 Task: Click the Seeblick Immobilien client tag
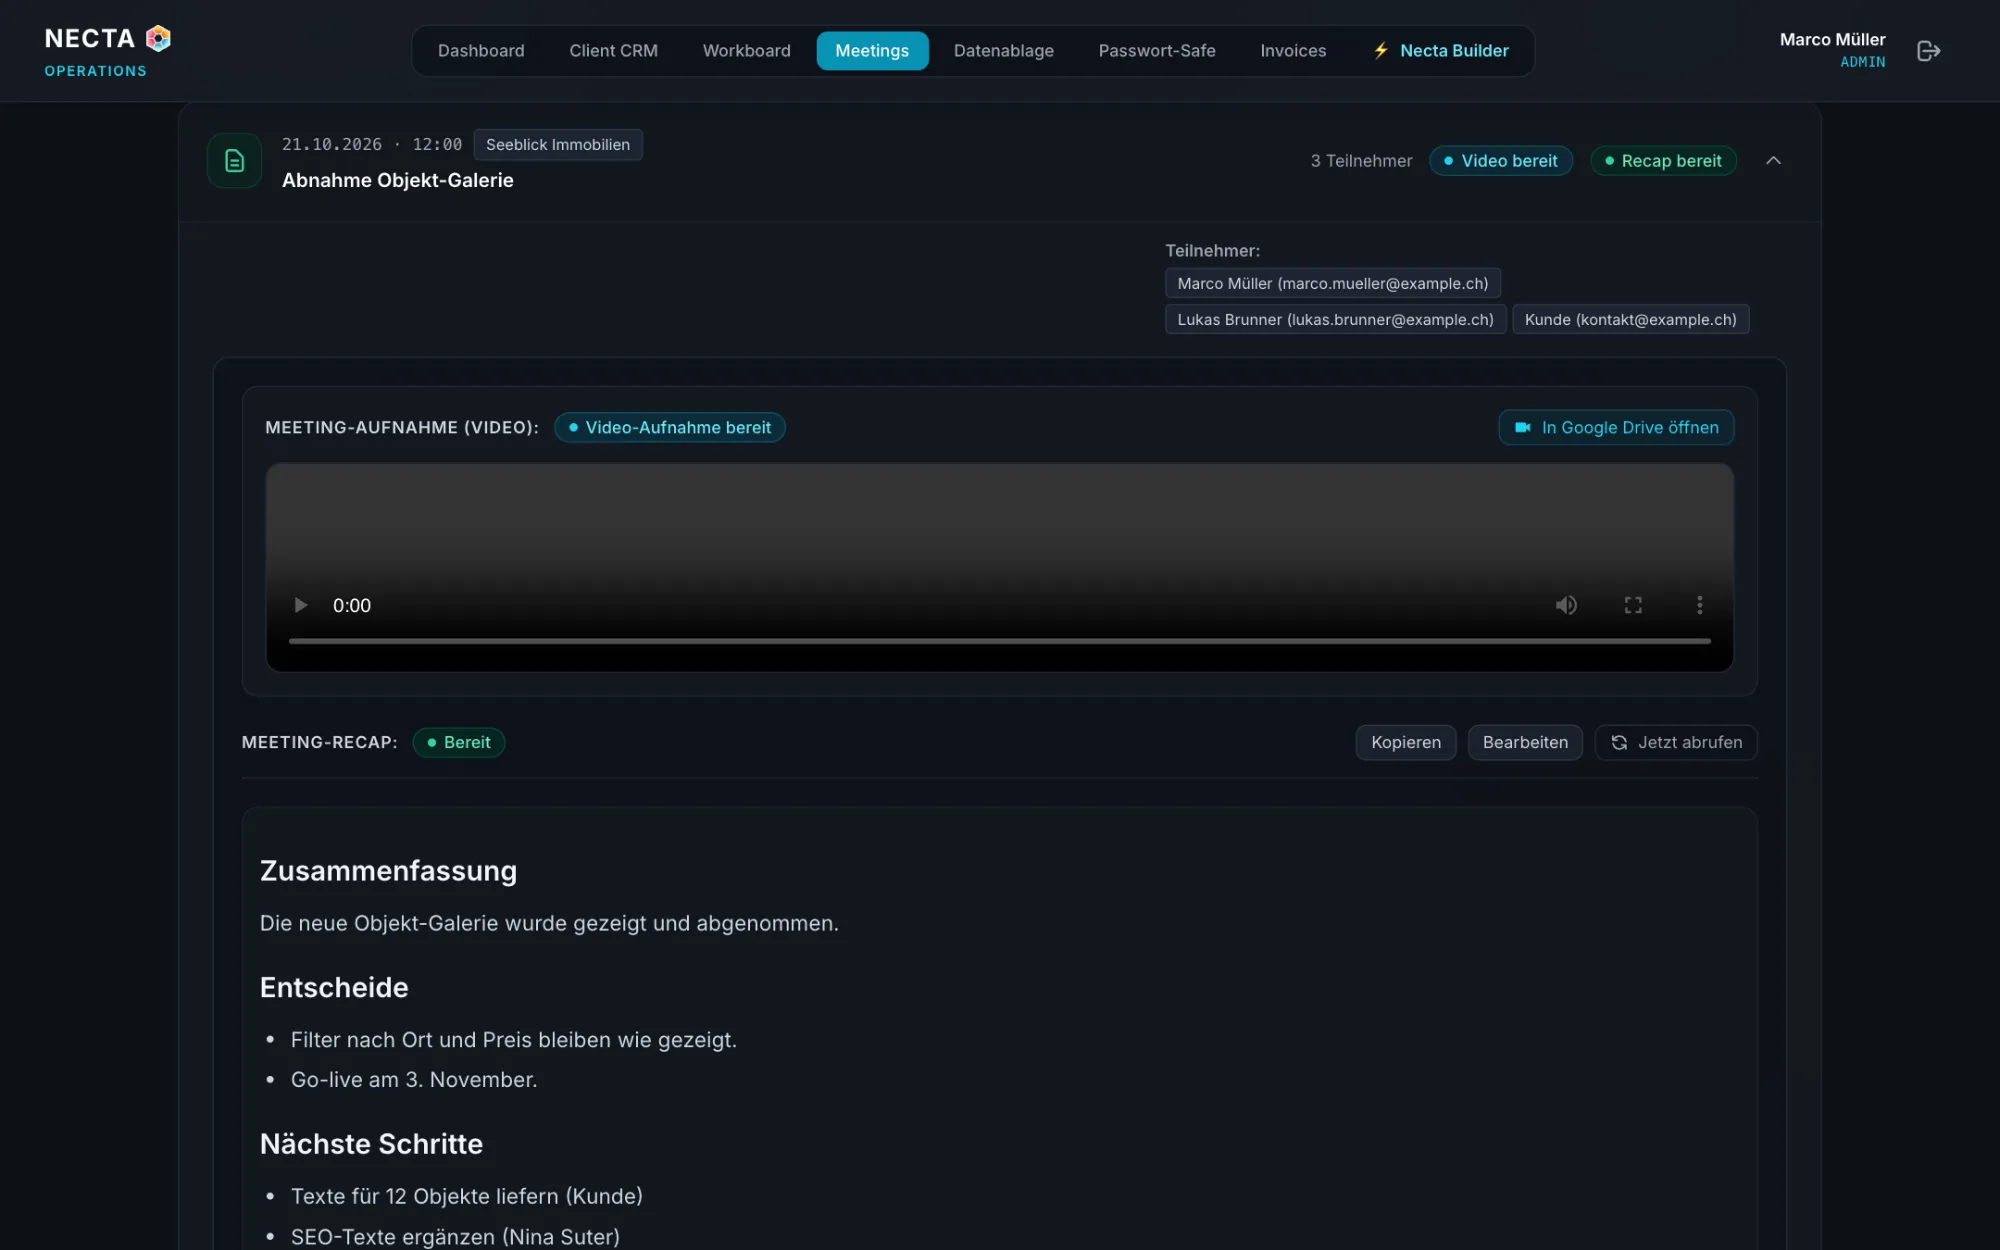pyautogui.click(x=558, y=145)
